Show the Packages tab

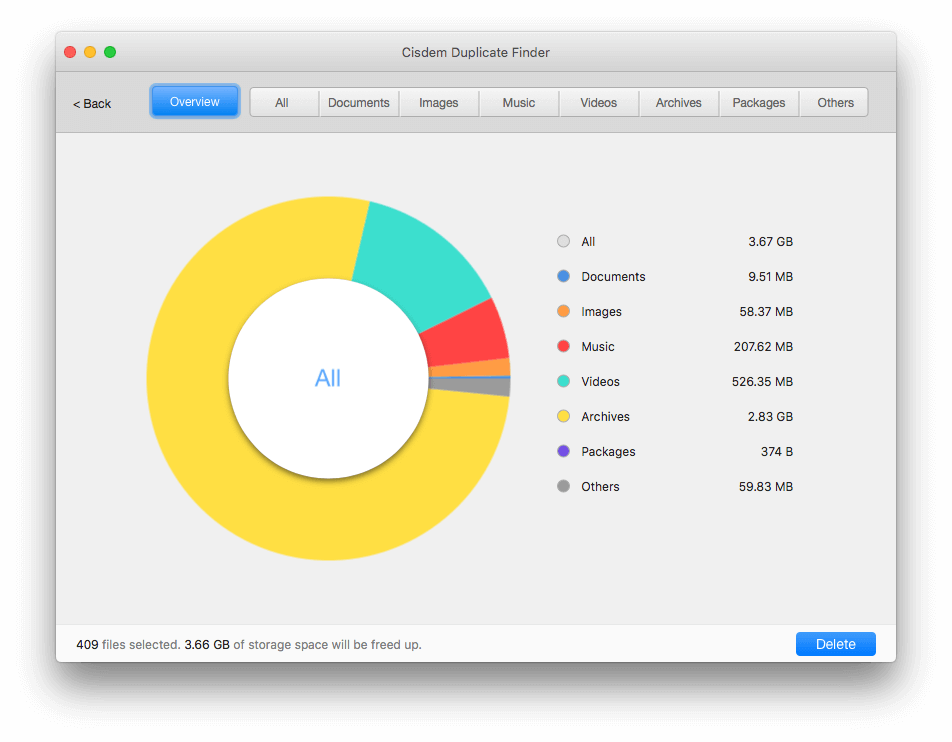click(759, 103)
